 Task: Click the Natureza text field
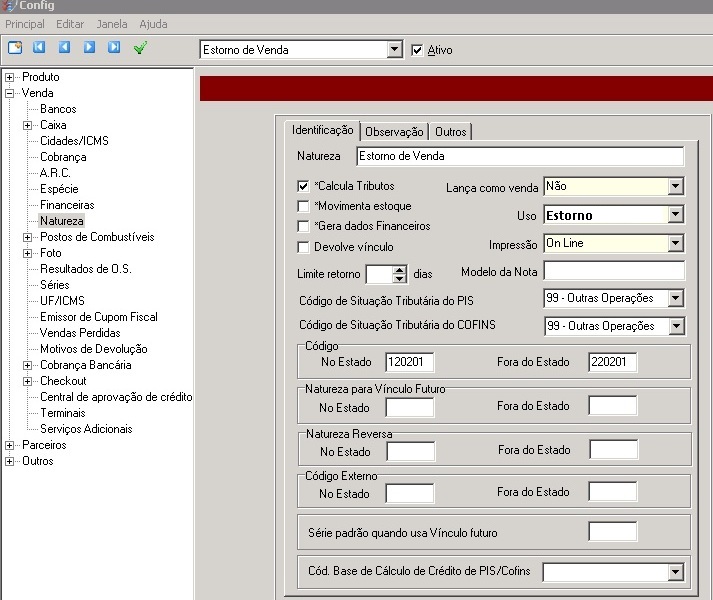click(x=520, y=156)
